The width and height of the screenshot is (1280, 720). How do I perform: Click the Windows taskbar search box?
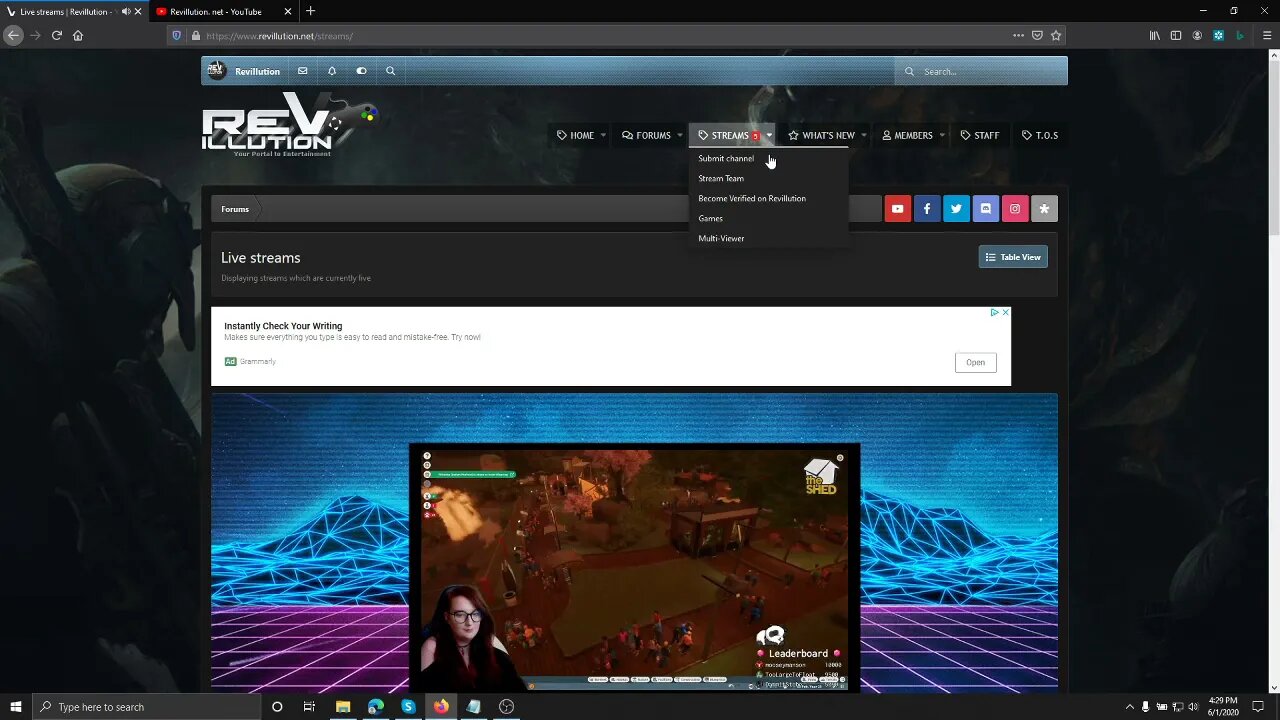[146, 706]
